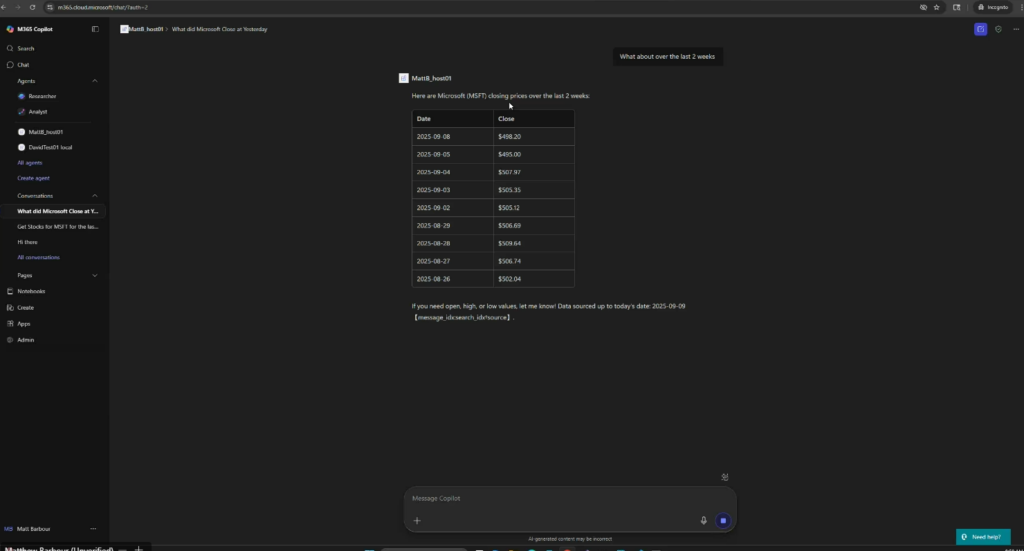Image resolution: width=1024 pixels, height=551 pixels.
Task: Click browser back arrow
Action: 3,7
